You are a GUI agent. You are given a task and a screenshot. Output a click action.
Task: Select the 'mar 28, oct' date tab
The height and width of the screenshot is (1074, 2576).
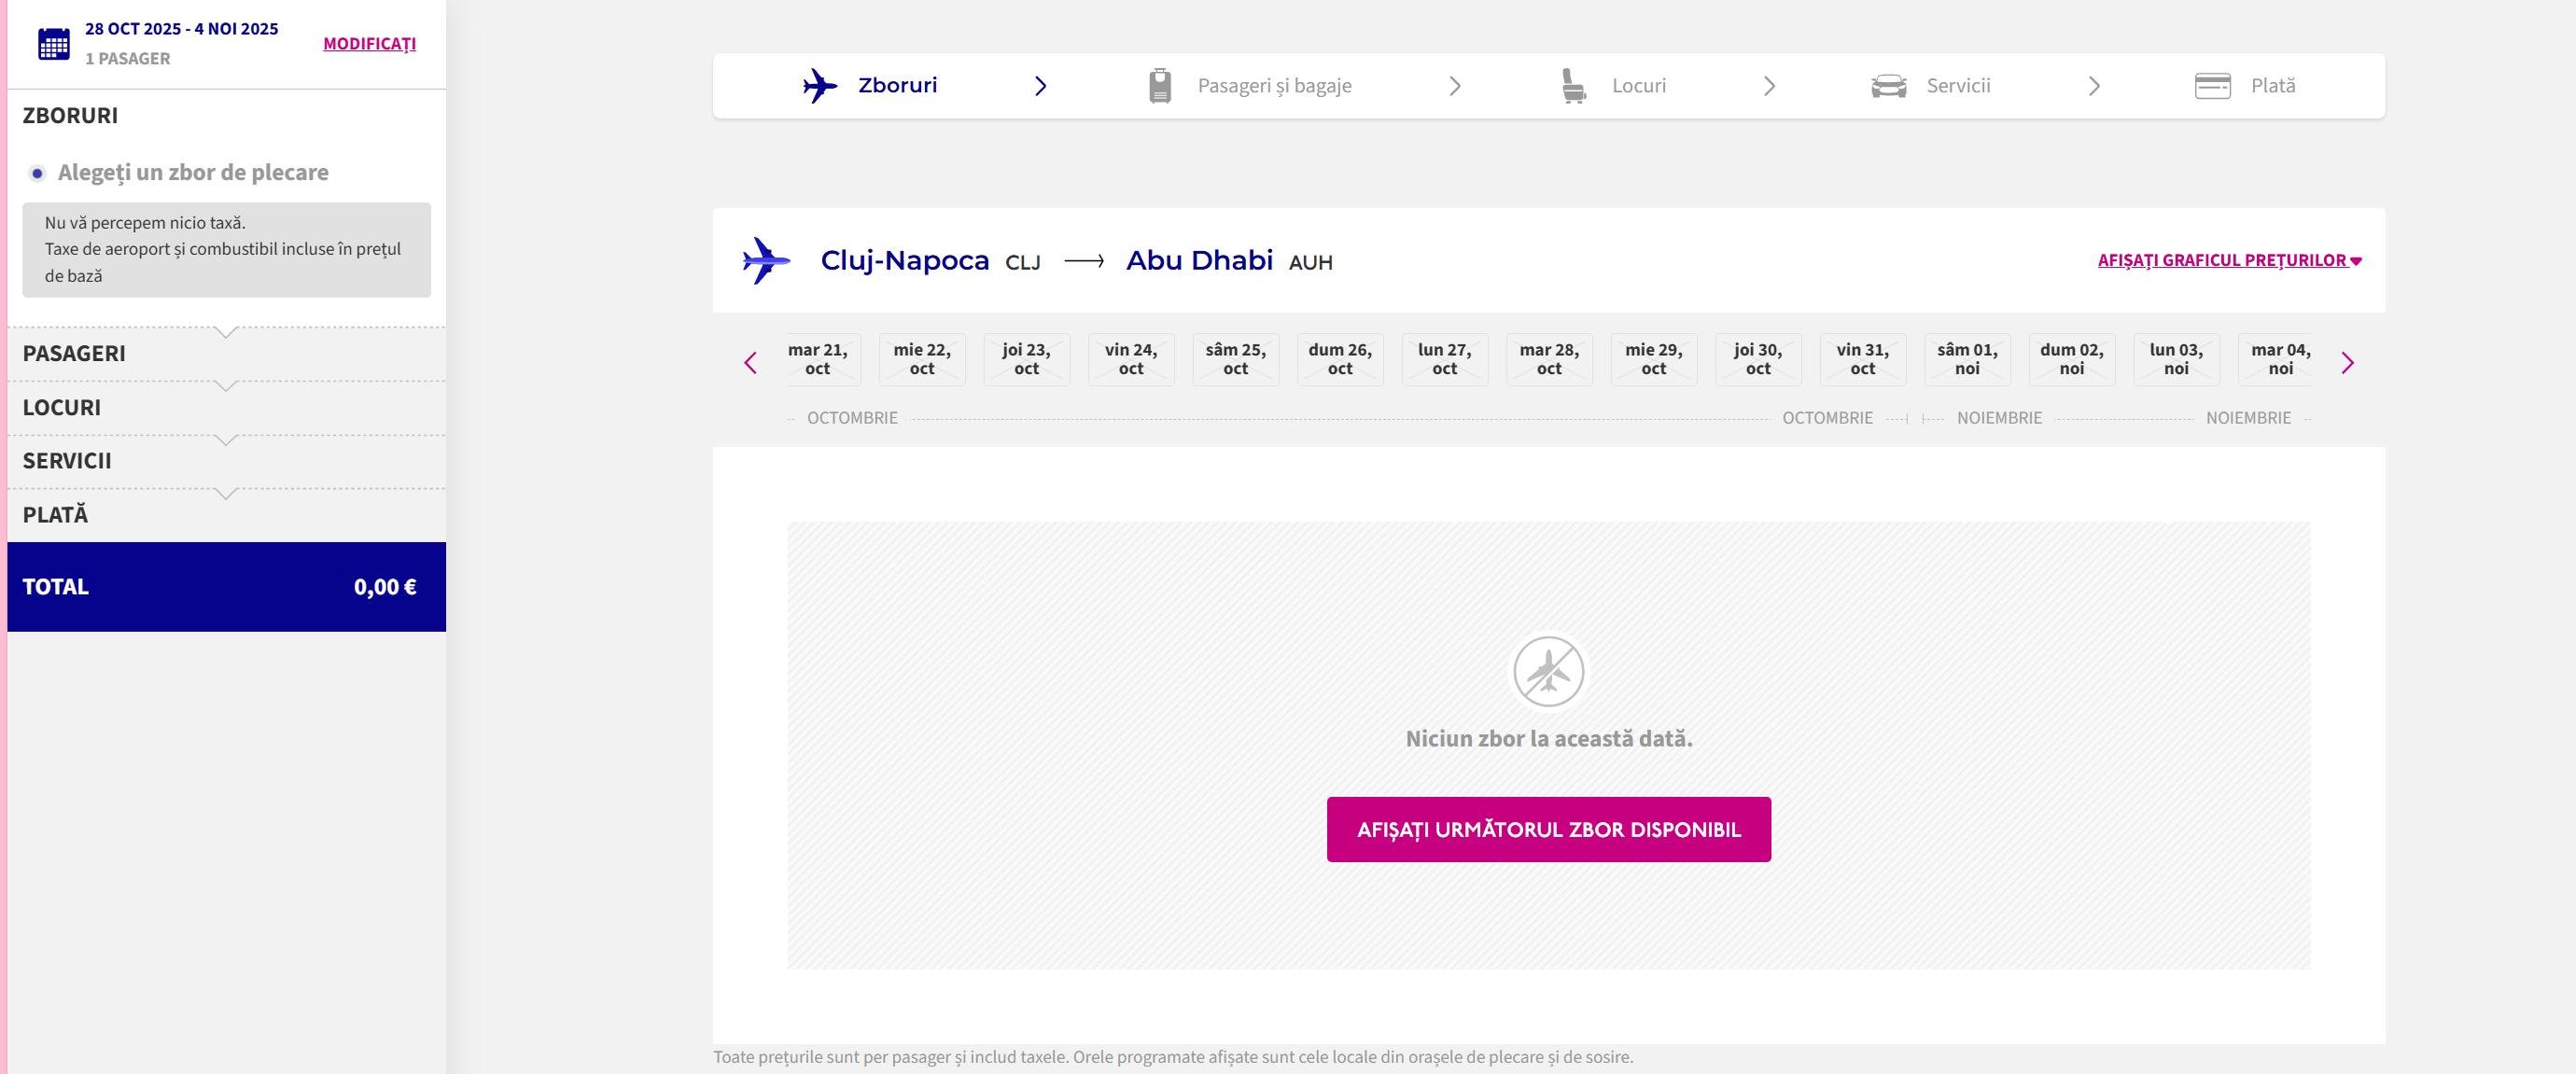[x=1548, y=360]
